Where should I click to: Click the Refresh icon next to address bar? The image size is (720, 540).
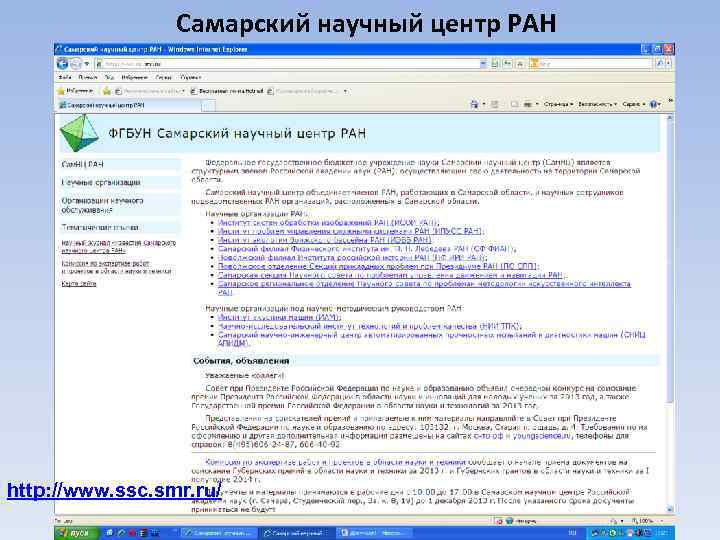click(x=507, y=64)
